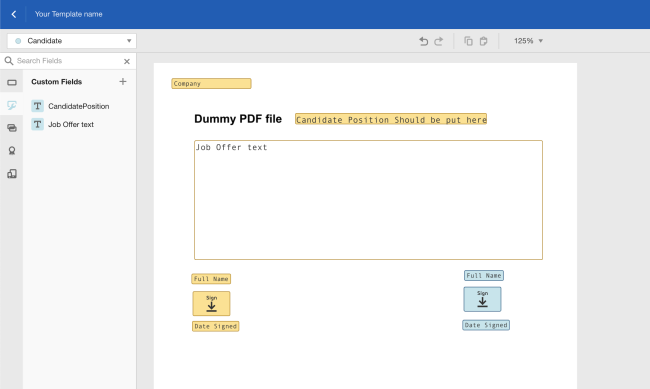Go back using the header arrow
Screen dimensions: 650x389
(14, 14)
